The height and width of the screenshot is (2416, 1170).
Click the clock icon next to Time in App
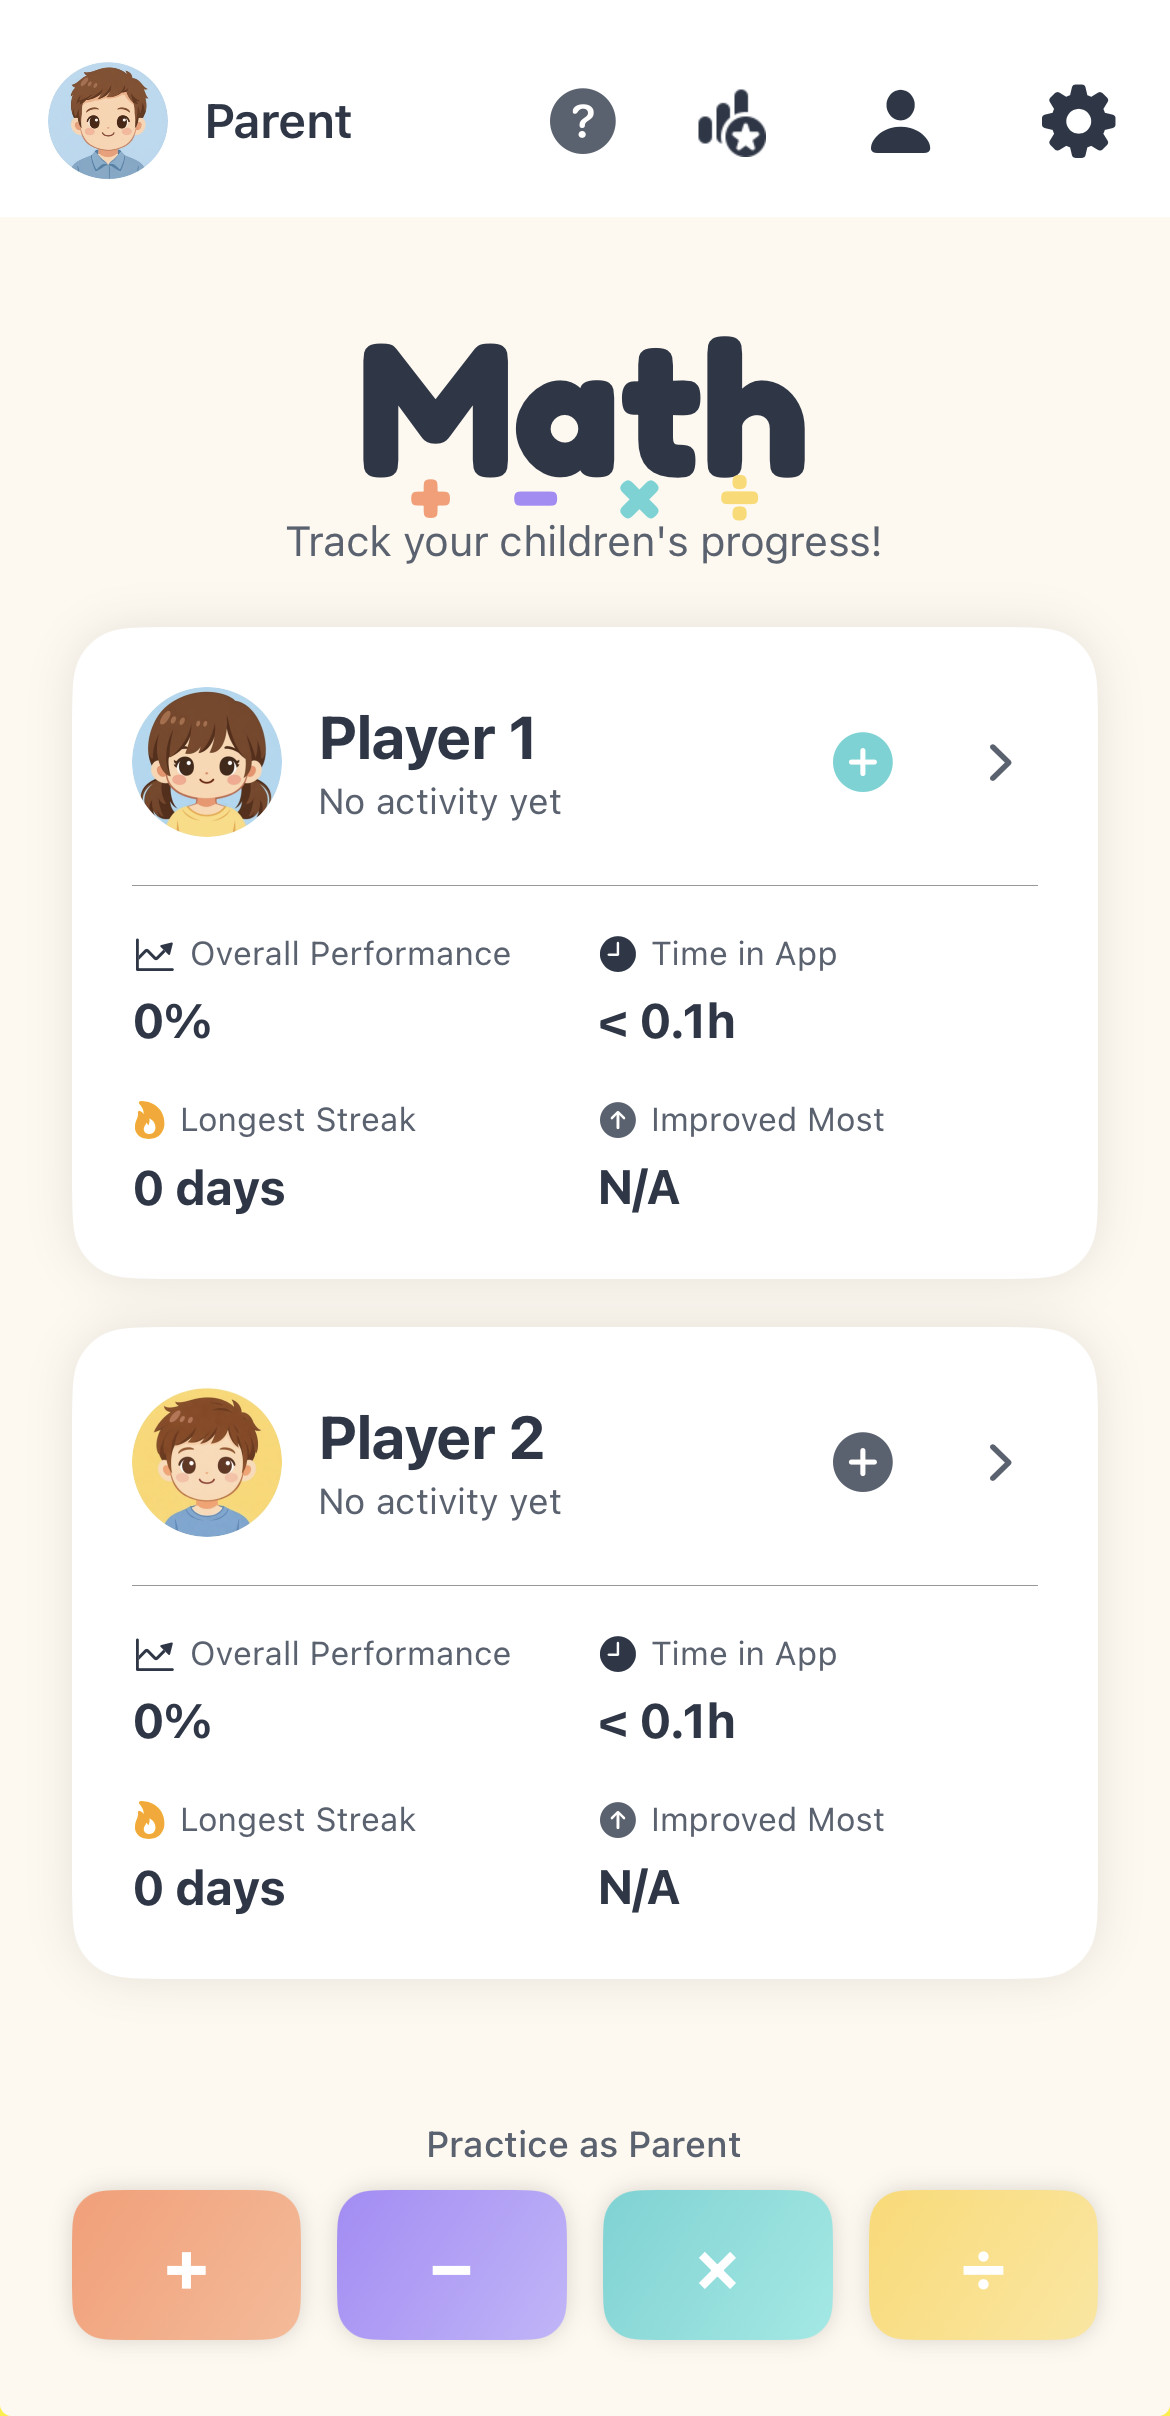point(619,954)
